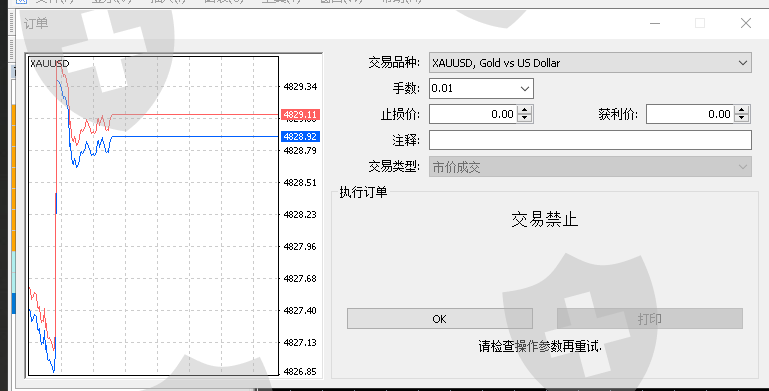Open the 交易品种 XAUUSD symbol dropdown
Screen dimensions: 769x391
(590, 63)
